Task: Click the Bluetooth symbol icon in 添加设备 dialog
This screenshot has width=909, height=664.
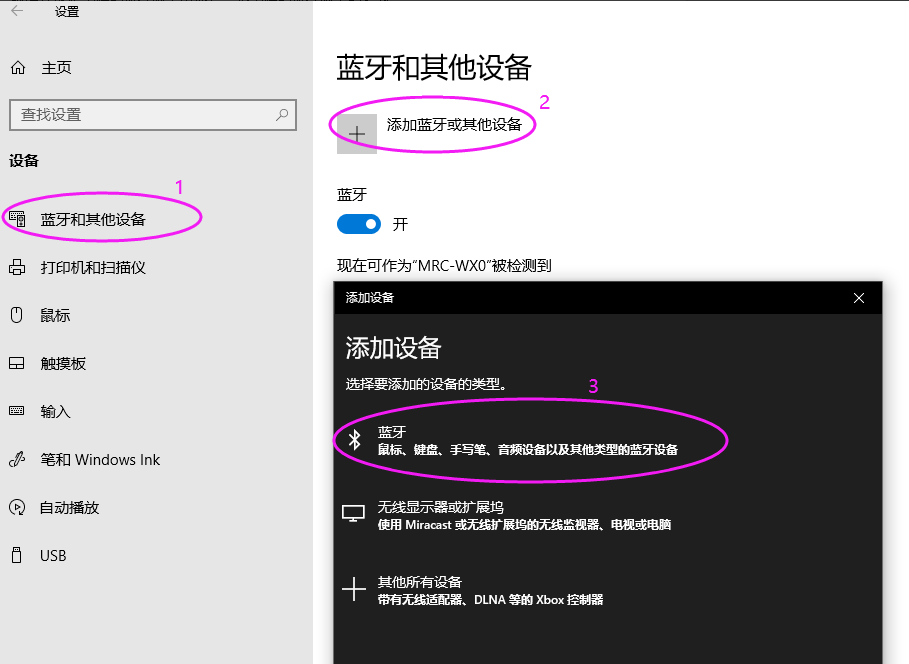Action: (x=354, y=440)
